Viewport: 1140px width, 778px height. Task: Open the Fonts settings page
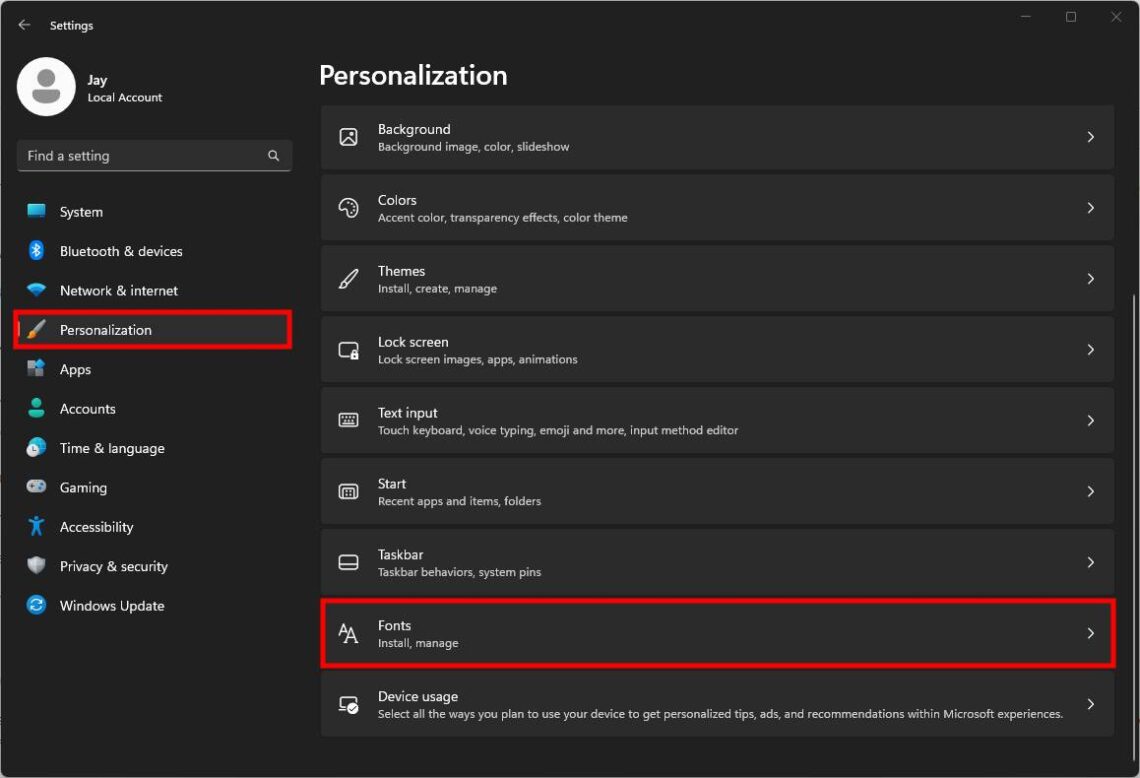click(716, 633)
